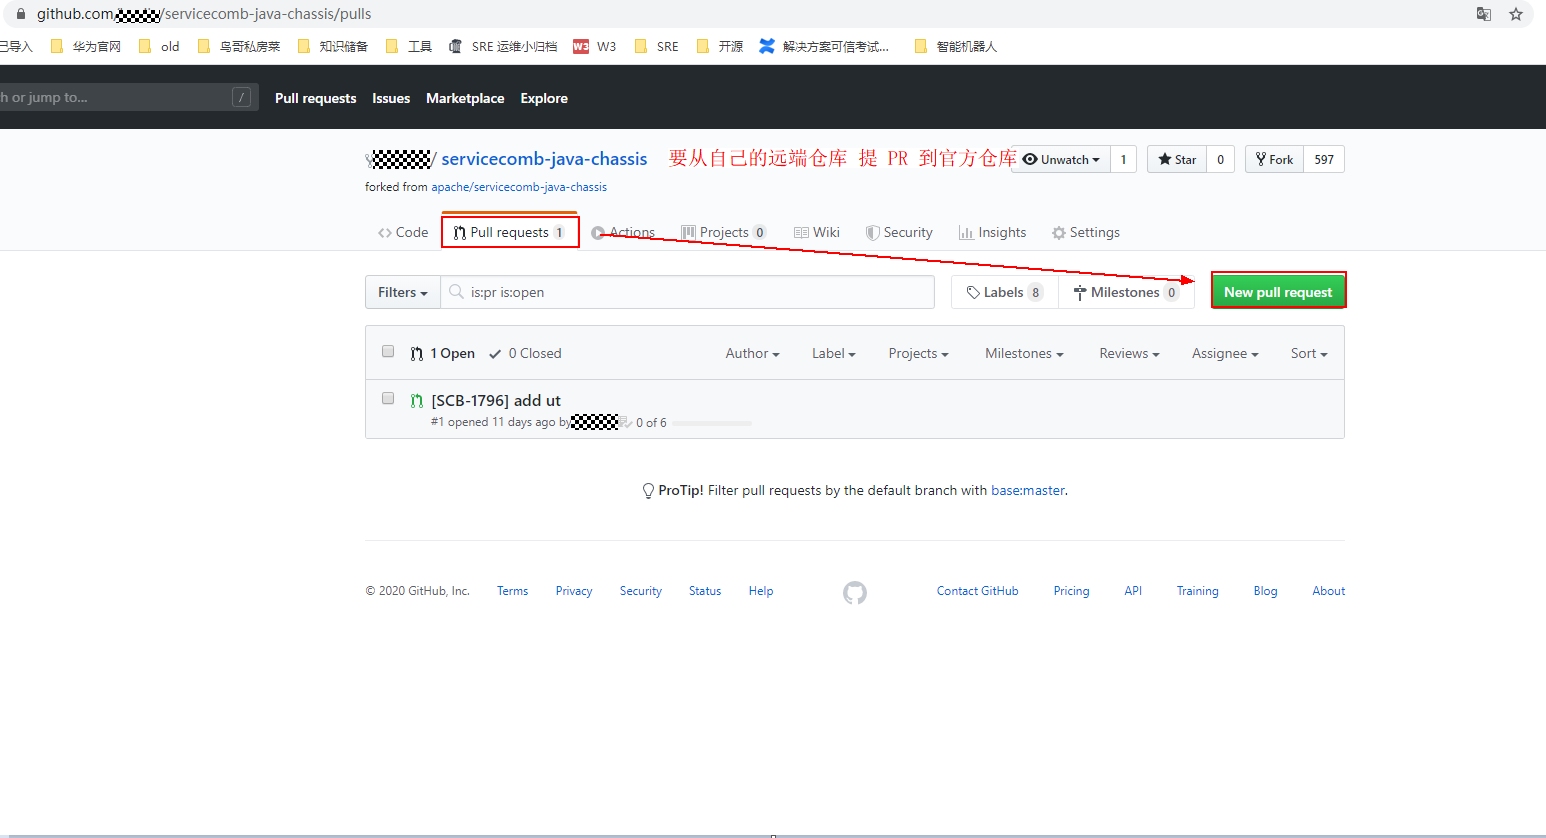The height and width of the screenshot is (838, 1546).
Task: Click the magnifier icon in the filter field
Action: [456, 292]
